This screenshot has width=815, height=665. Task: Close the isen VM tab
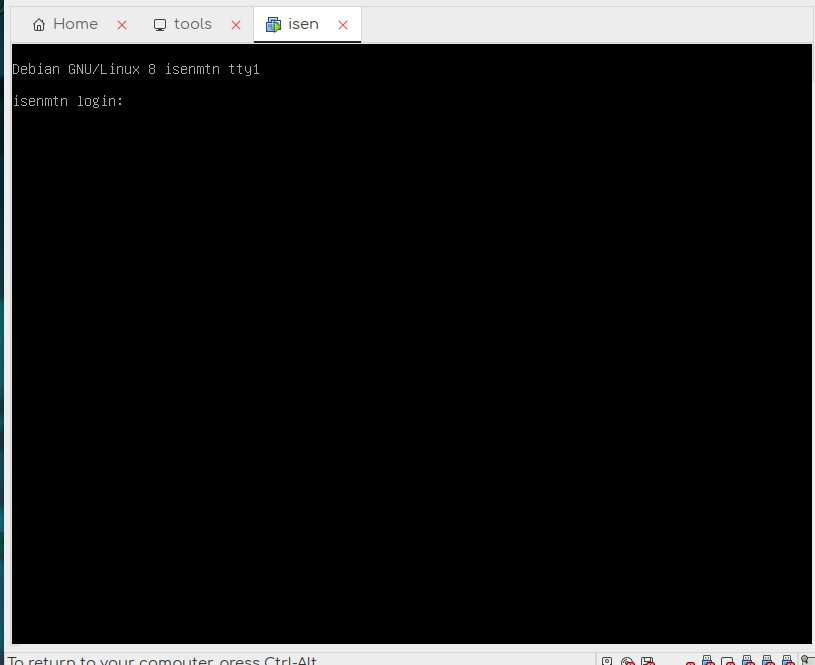tap(343, 25)
